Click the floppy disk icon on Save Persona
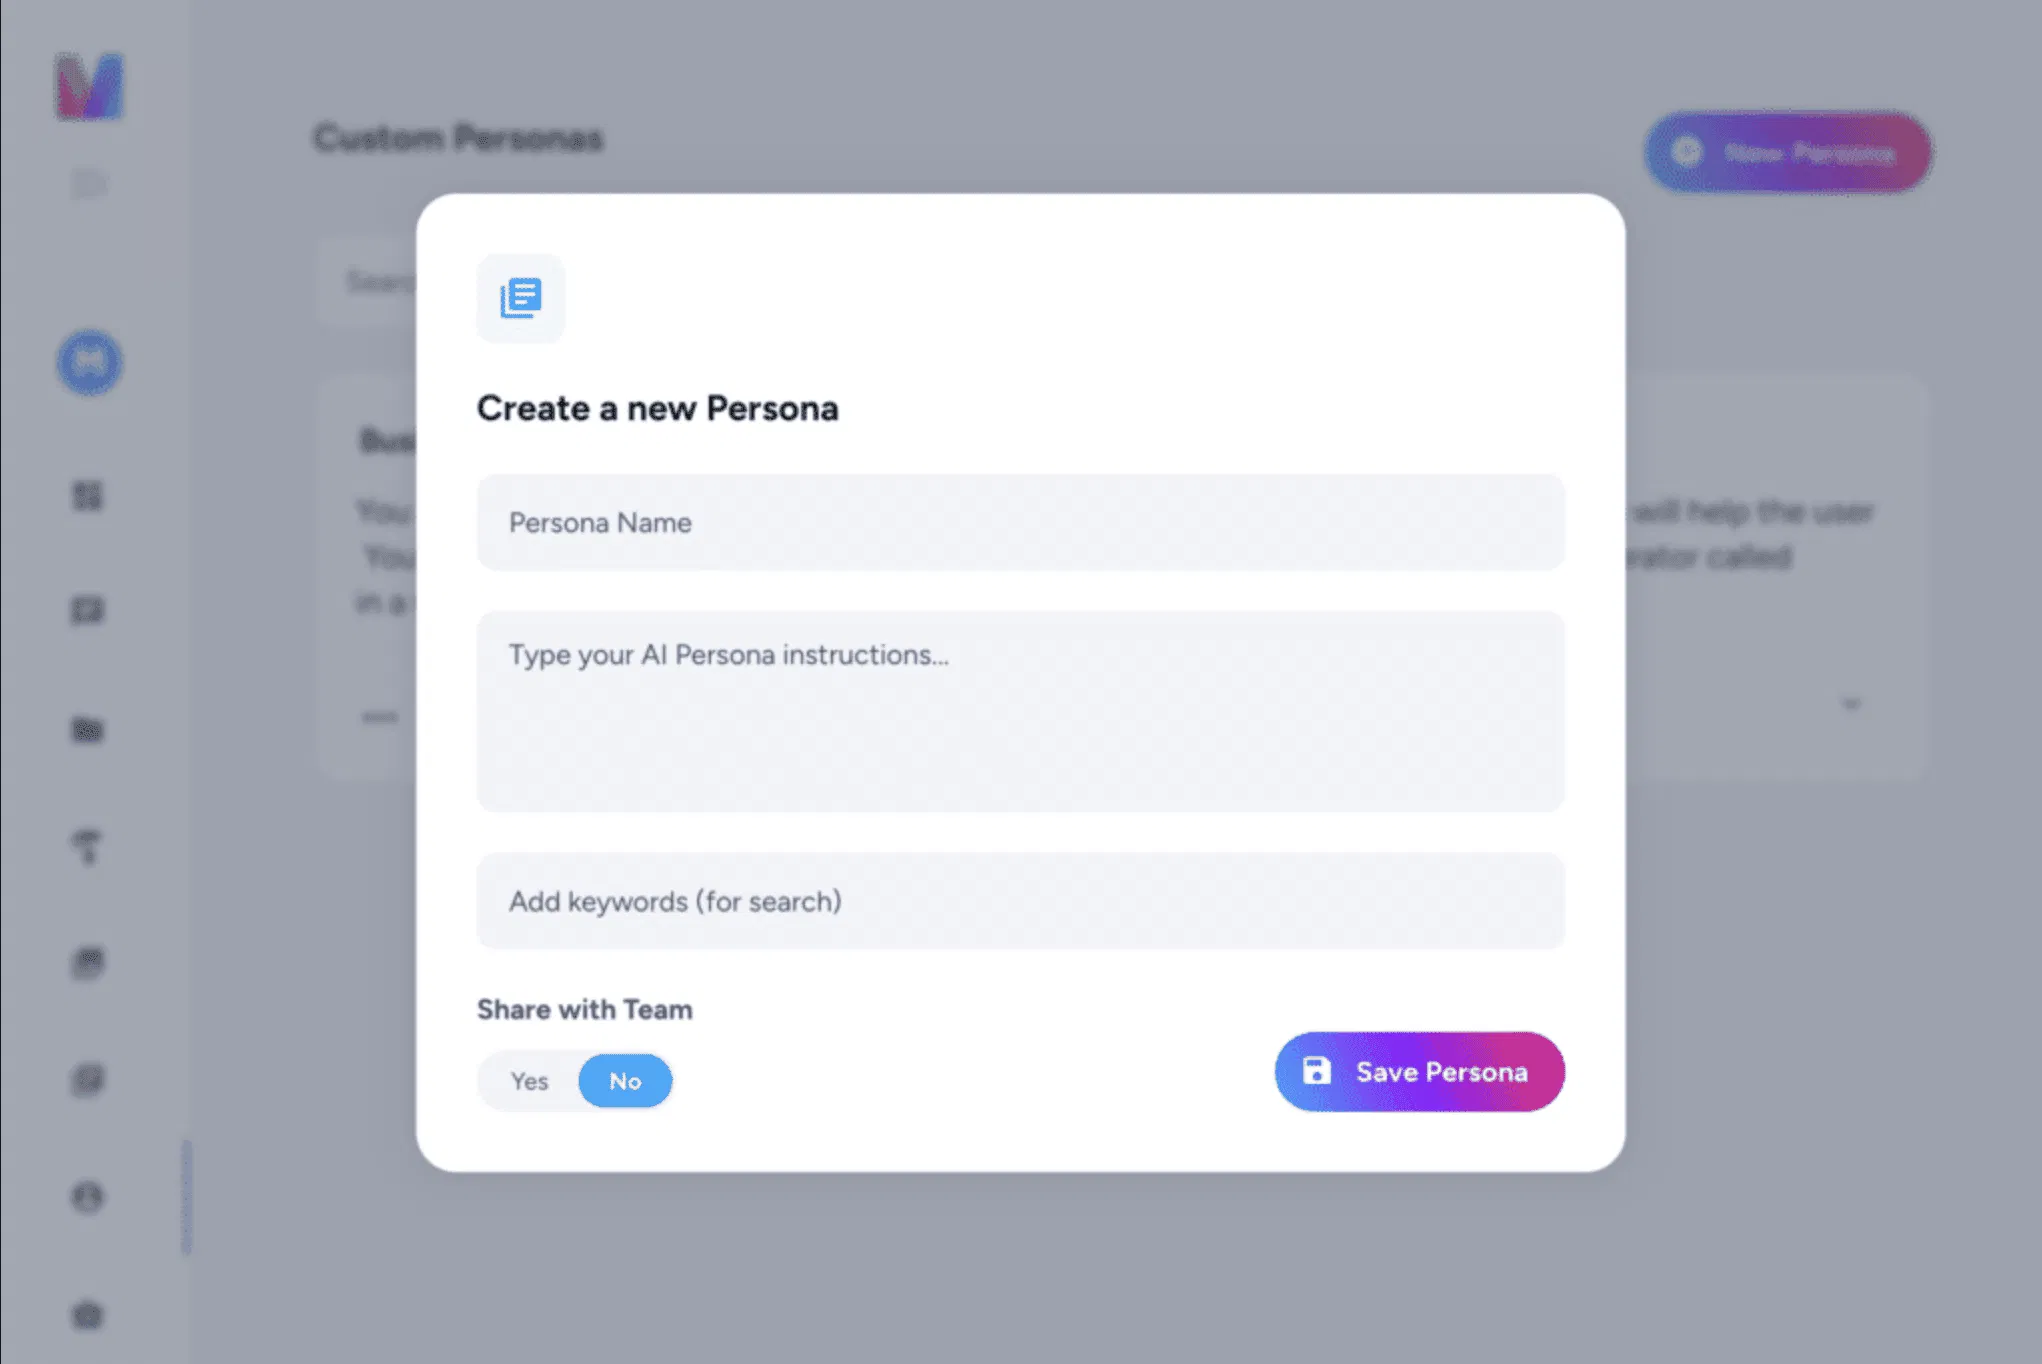Screen dimensions: 2042x1364 pyautogui.click(x=1316, y=1071)
